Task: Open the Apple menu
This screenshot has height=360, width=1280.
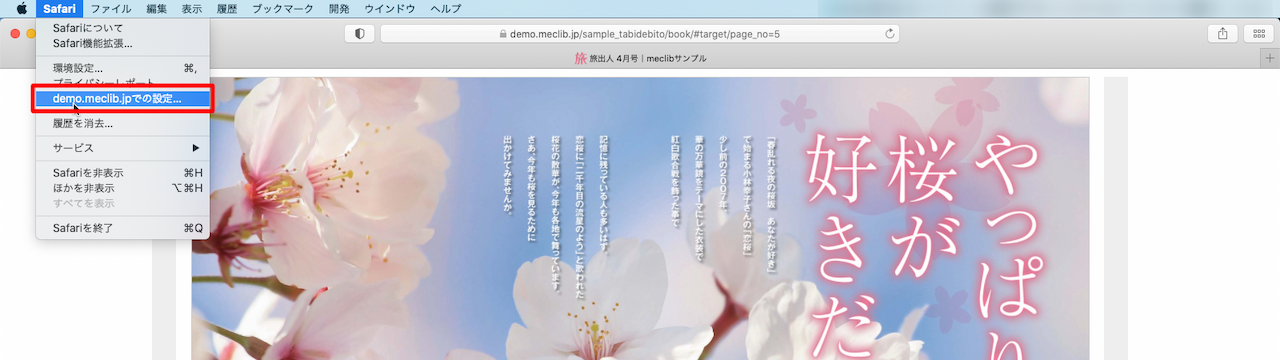Action: [x=21, y=8]
